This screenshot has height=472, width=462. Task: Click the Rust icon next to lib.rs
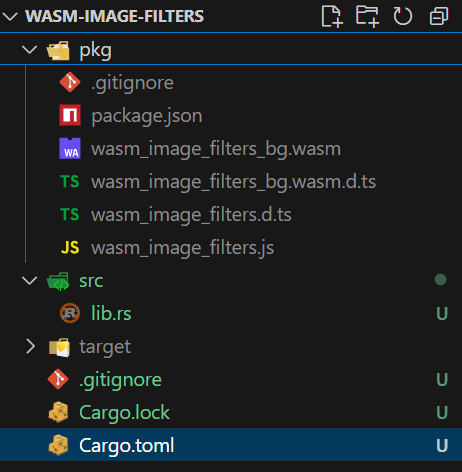(x=70, y=313)
